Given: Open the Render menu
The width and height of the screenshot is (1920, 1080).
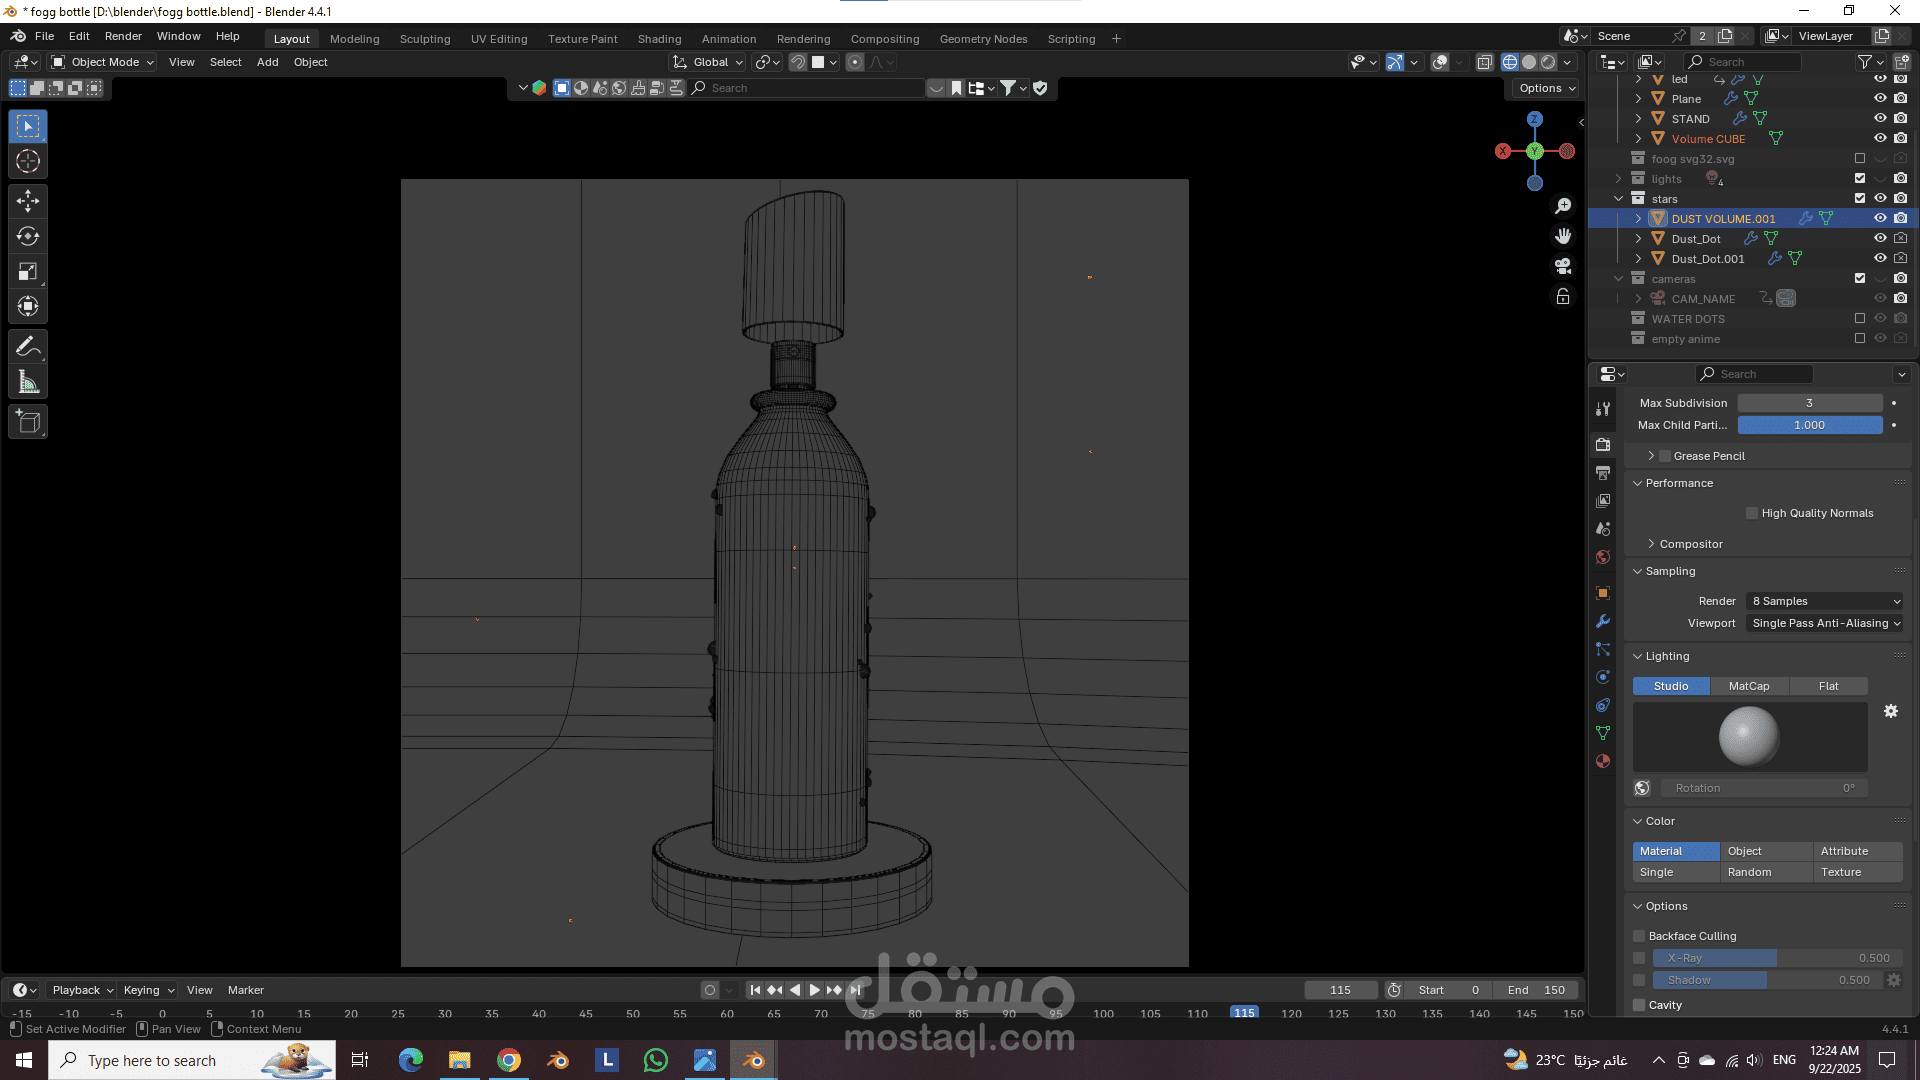Looking at the screenshot, I should 123,36.
